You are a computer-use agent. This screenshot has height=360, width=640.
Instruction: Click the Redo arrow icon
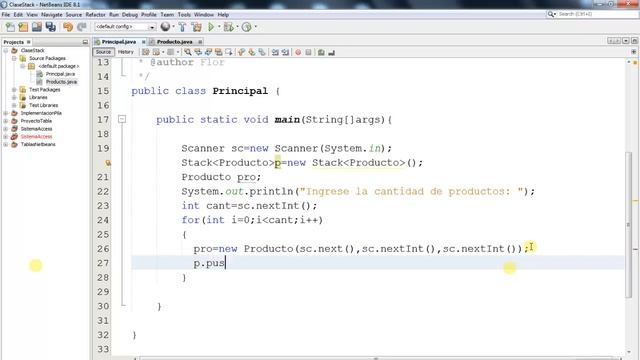coord(82,27)
